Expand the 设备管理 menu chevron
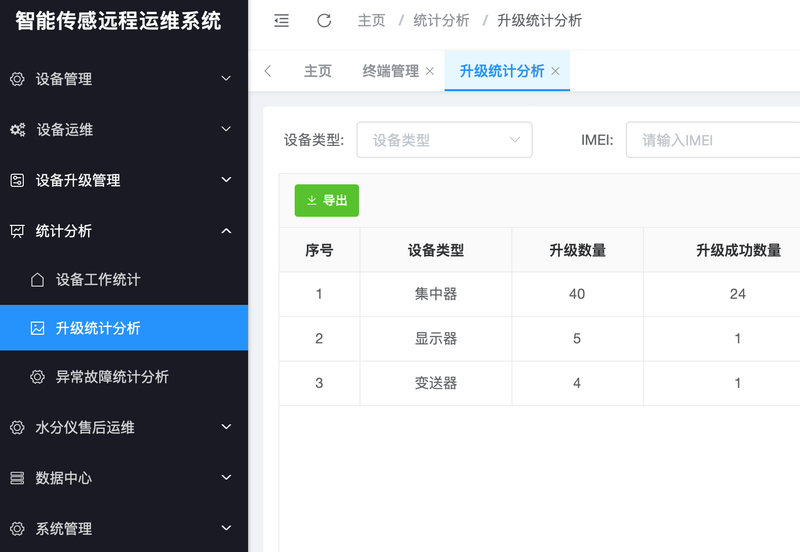 [x=226, y=78]
